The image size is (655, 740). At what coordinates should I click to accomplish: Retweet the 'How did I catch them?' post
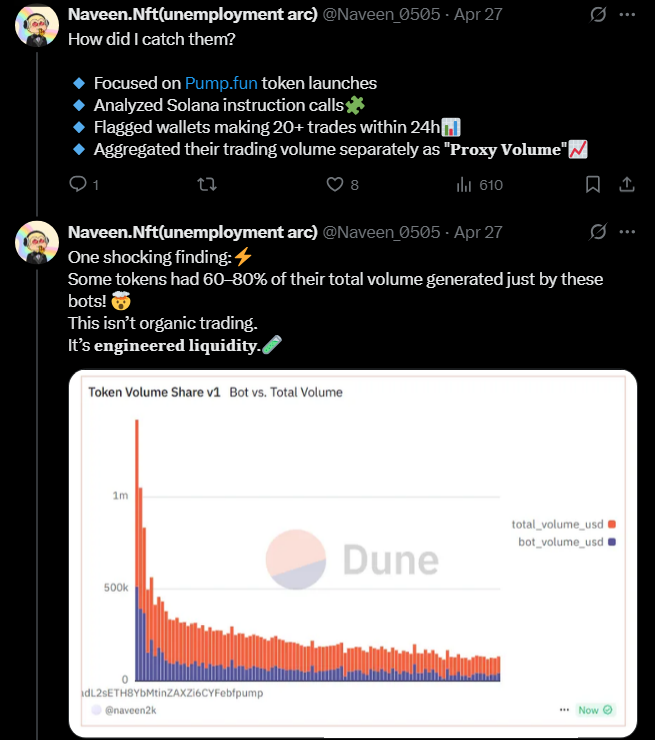(x=207, y=184)
